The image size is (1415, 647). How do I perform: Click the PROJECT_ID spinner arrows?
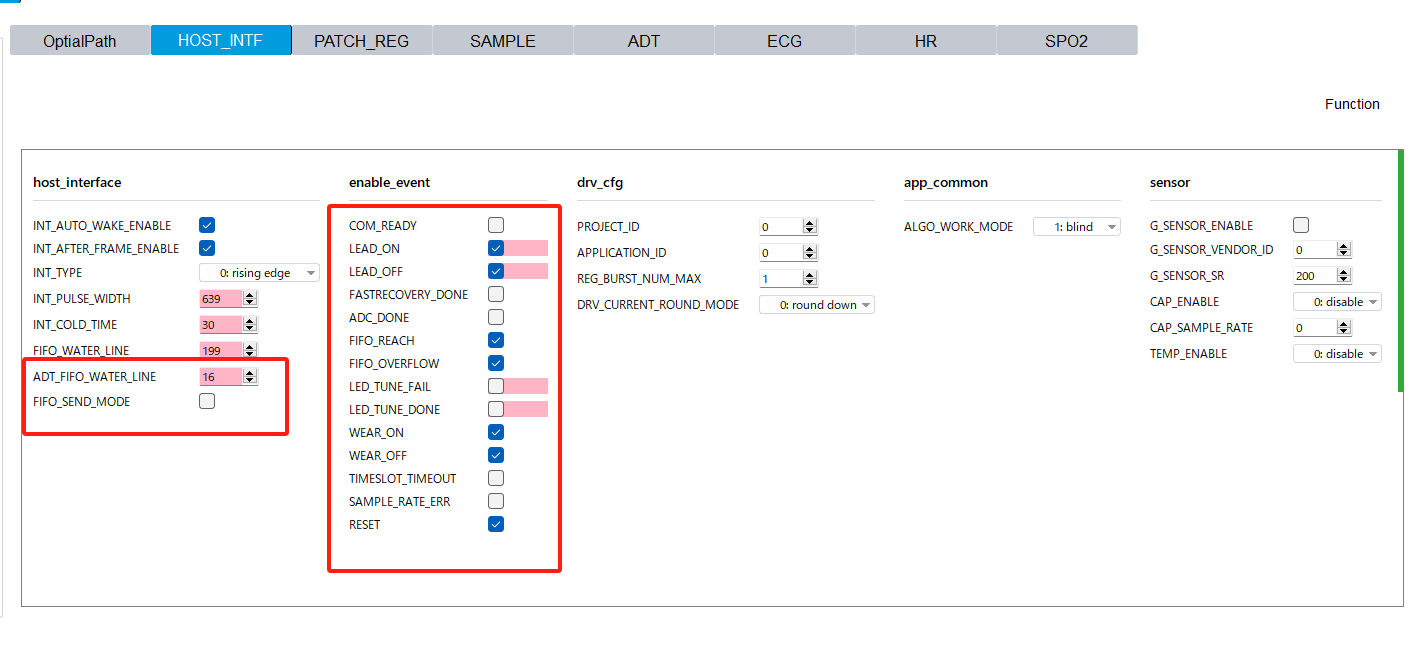pos(810,227)
